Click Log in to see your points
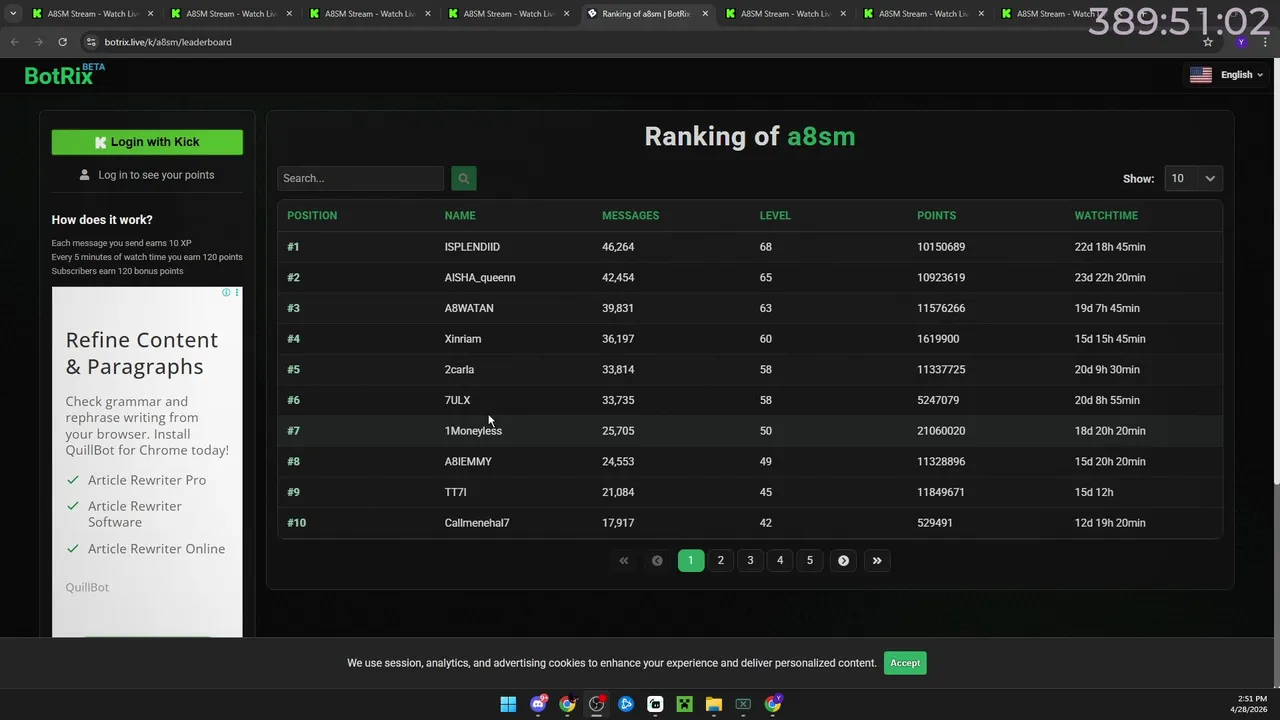Image resolution: width=1280 pixels, height=720 pixels. pos(147,175)
